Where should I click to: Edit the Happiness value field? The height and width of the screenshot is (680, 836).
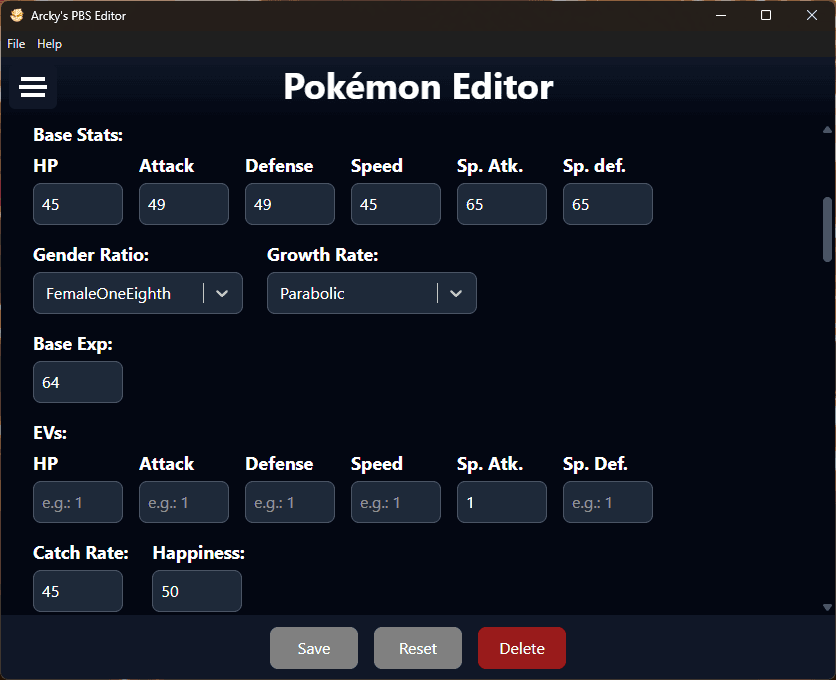point(196,591)
